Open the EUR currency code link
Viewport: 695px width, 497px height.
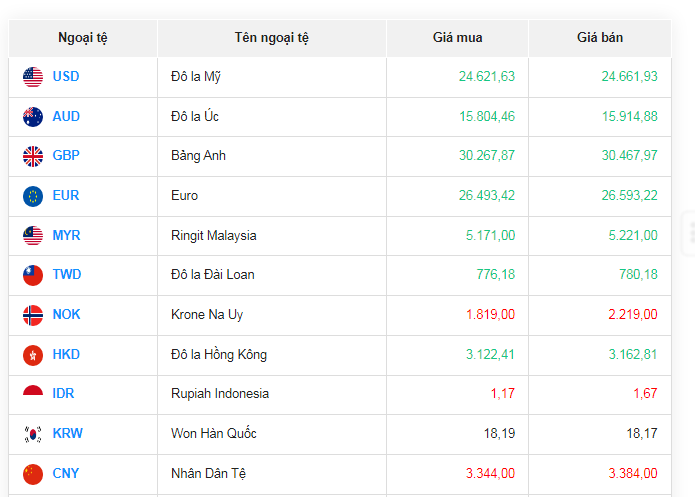click(x=66, y=196)
